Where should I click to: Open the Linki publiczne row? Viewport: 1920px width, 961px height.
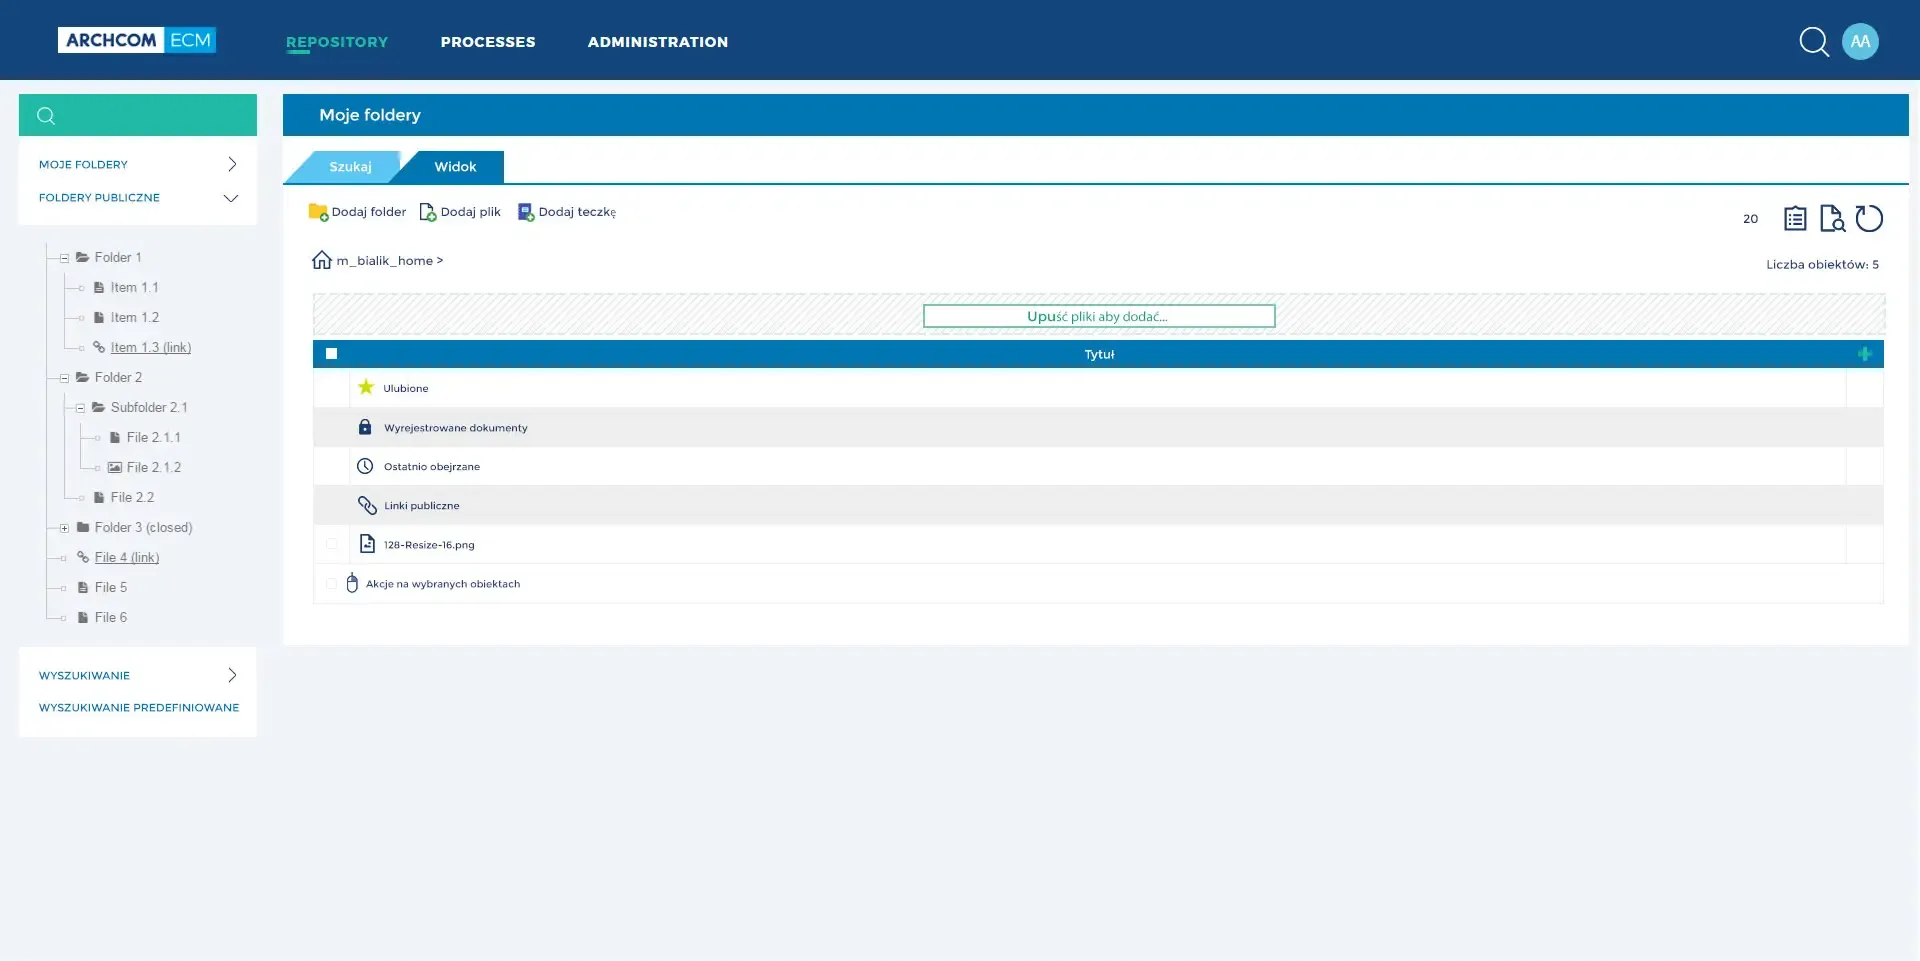[1098, 505]
